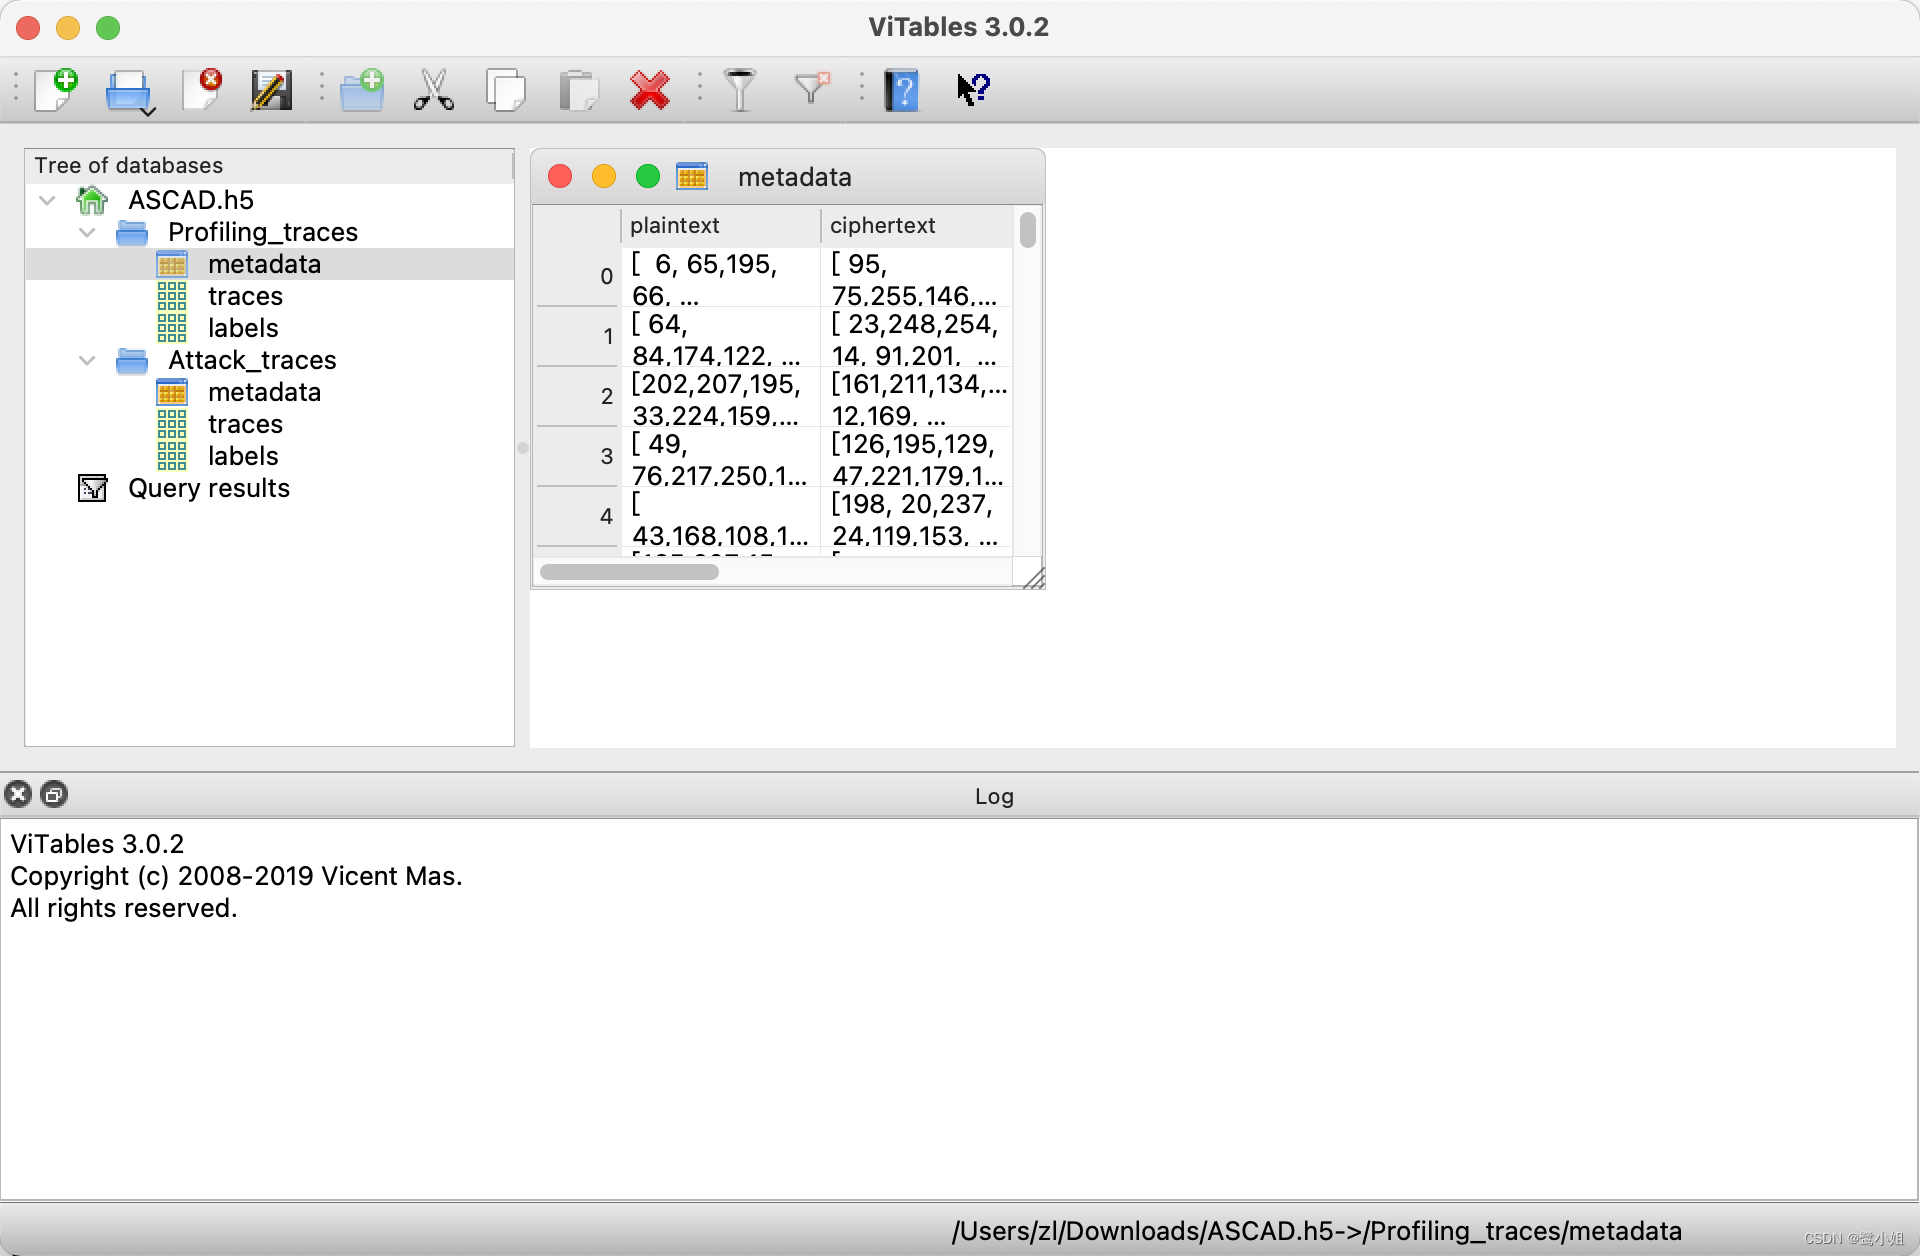Open the query filter funnel icon

[x=740, y=90]
